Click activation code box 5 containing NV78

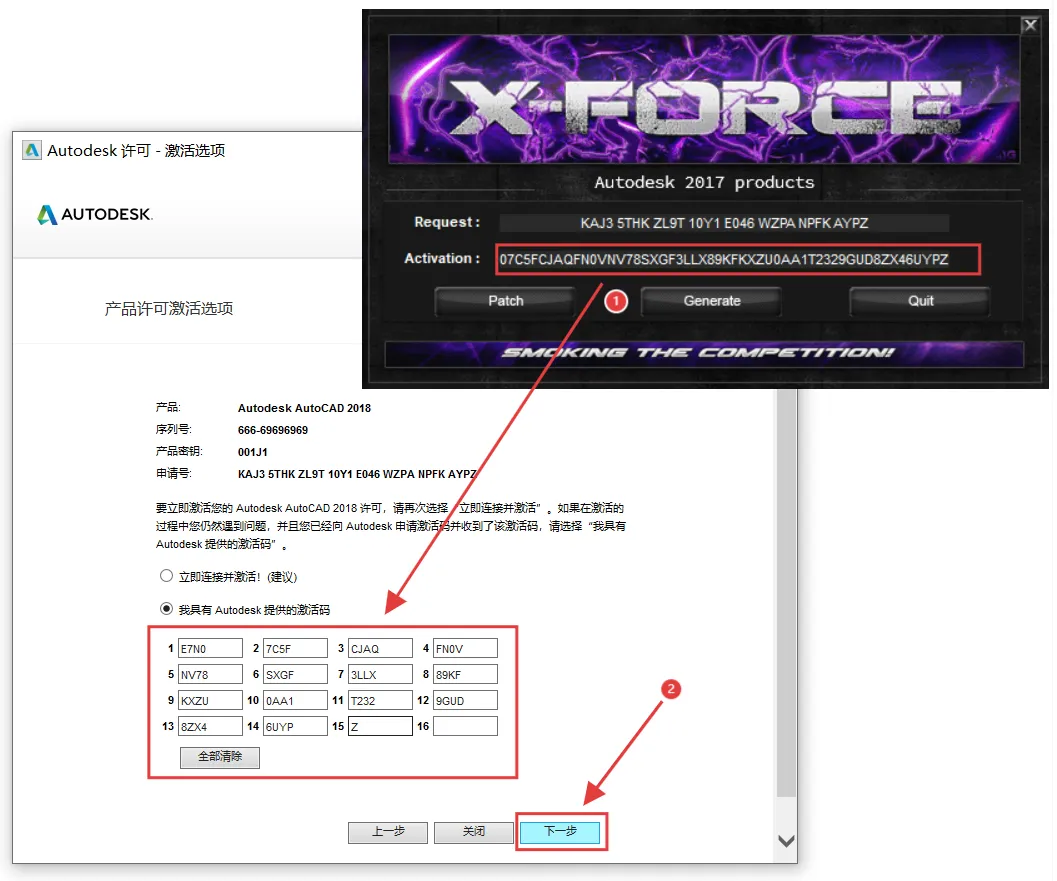pyautogui.click(x=210, y=674)
